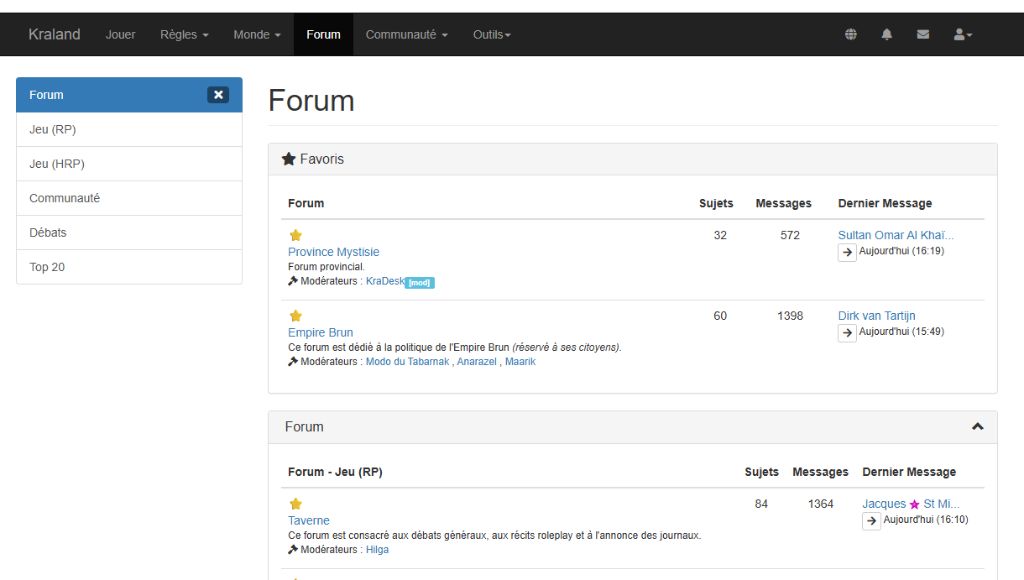Viewport: 1024px width, 580px height.
Task: Open the messages envelope icon
Action: (x=923, y=34)
